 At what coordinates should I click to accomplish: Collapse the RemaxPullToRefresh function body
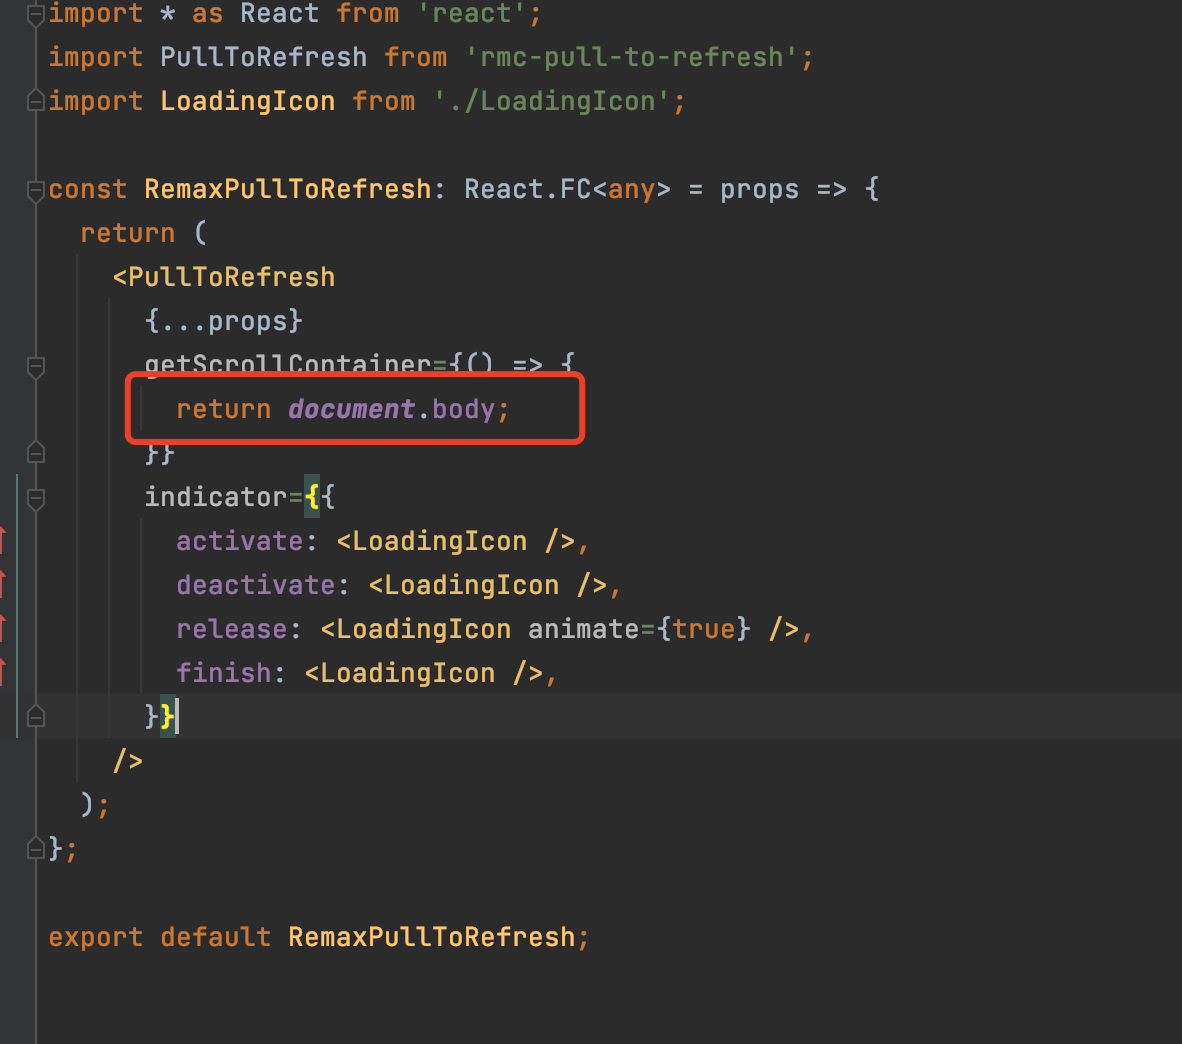tap(35, 188)
